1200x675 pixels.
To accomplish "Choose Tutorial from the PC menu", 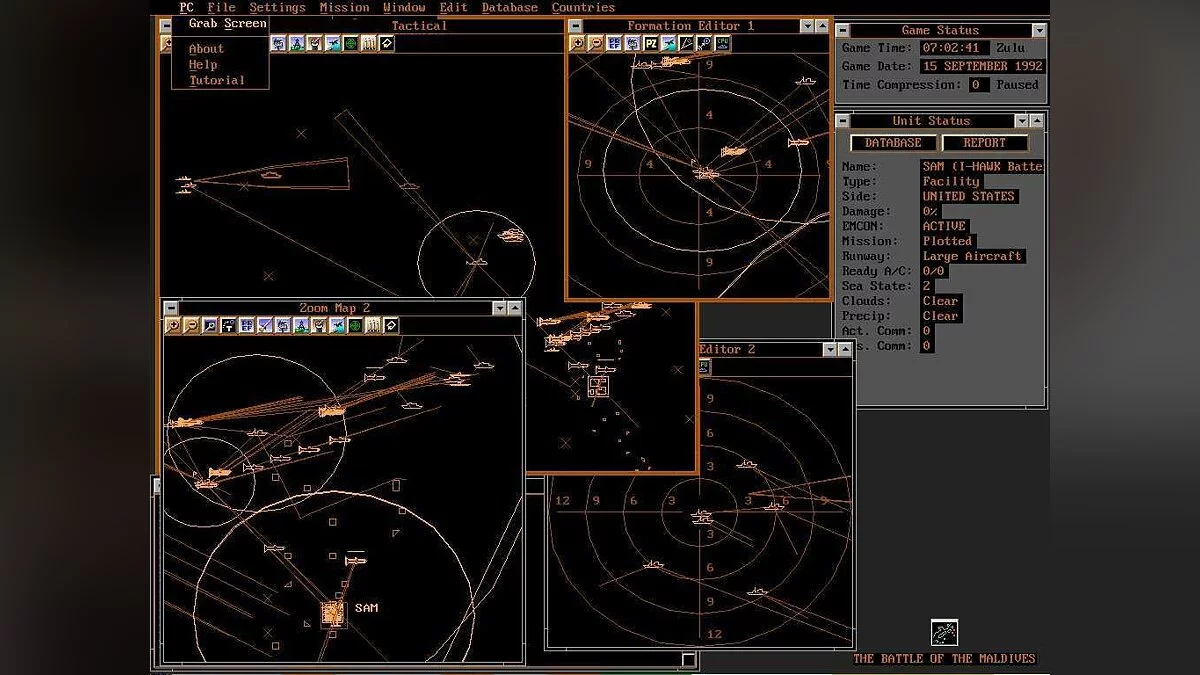I will (217, 80).
